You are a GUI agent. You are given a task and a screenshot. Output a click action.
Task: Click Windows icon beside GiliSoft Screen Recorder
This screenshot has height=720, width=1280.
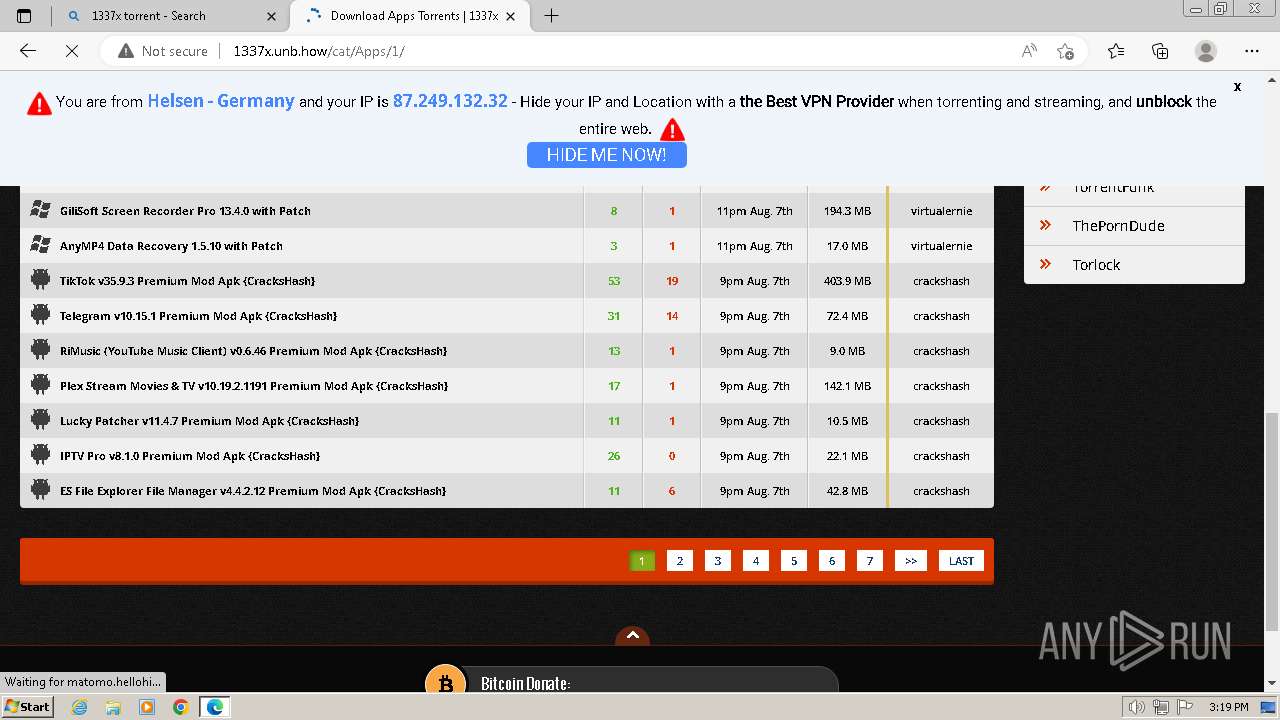40,210
